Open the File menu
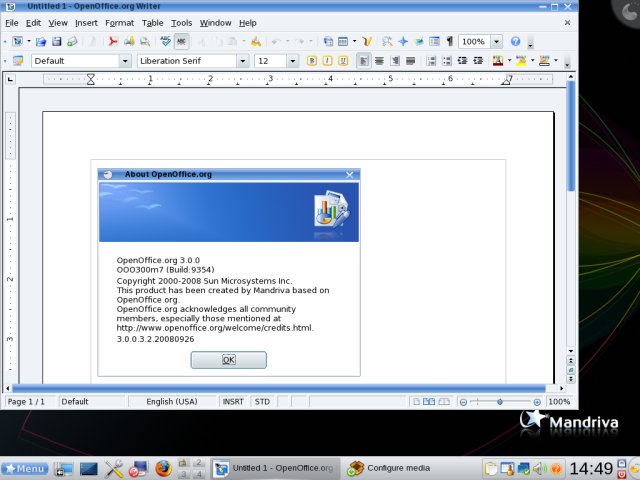 click(11, 23)
